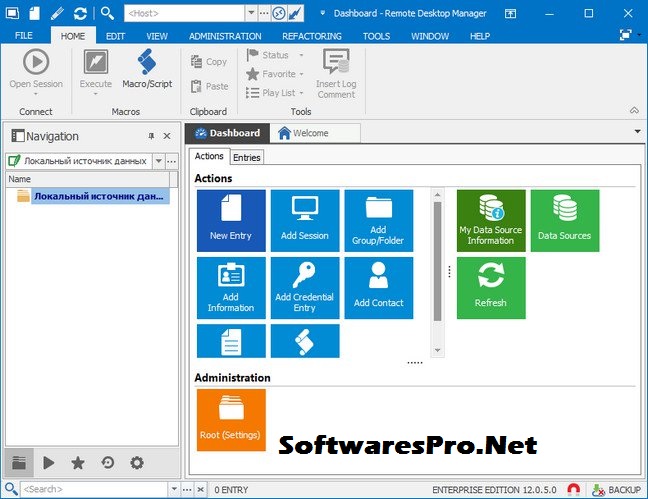Open the ADMINISTRATION ribbon tab
The width and height of the screenshot is (648, 499).
225,36
